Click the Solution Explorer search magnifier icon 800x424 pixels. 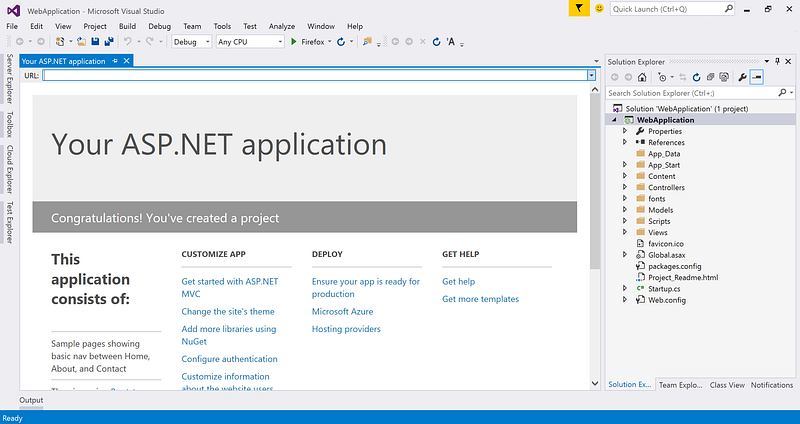pyautogui.click(x=782, y=93)
